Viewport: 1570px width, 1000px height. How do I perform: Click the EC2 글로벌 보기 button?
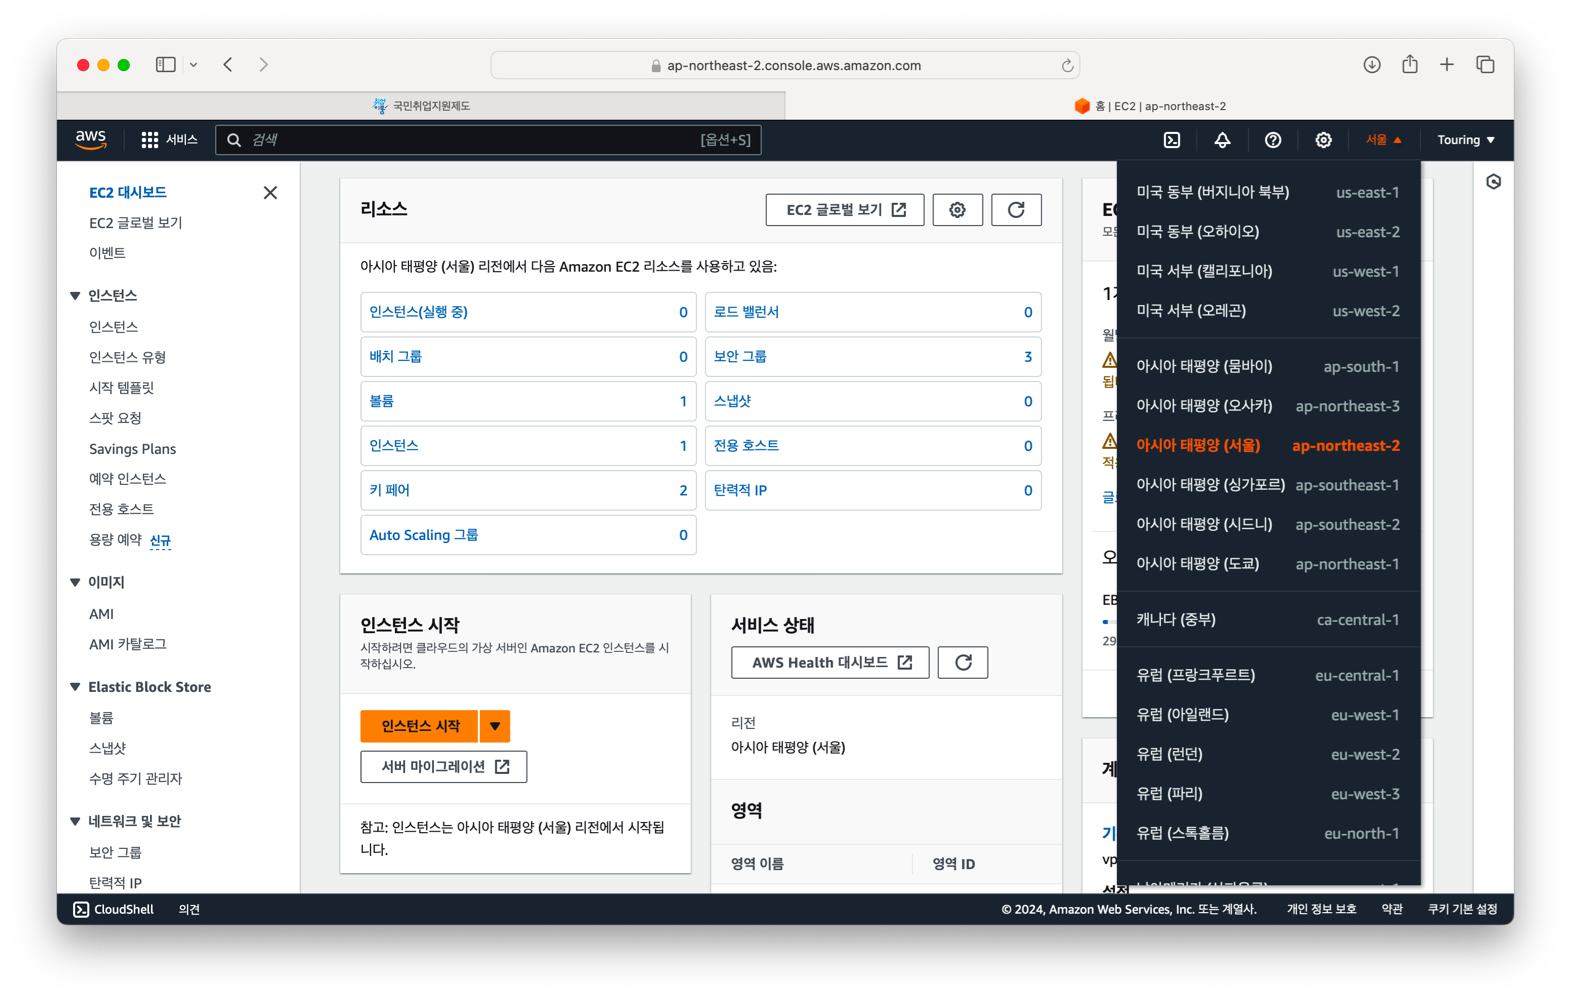[845, 210]
